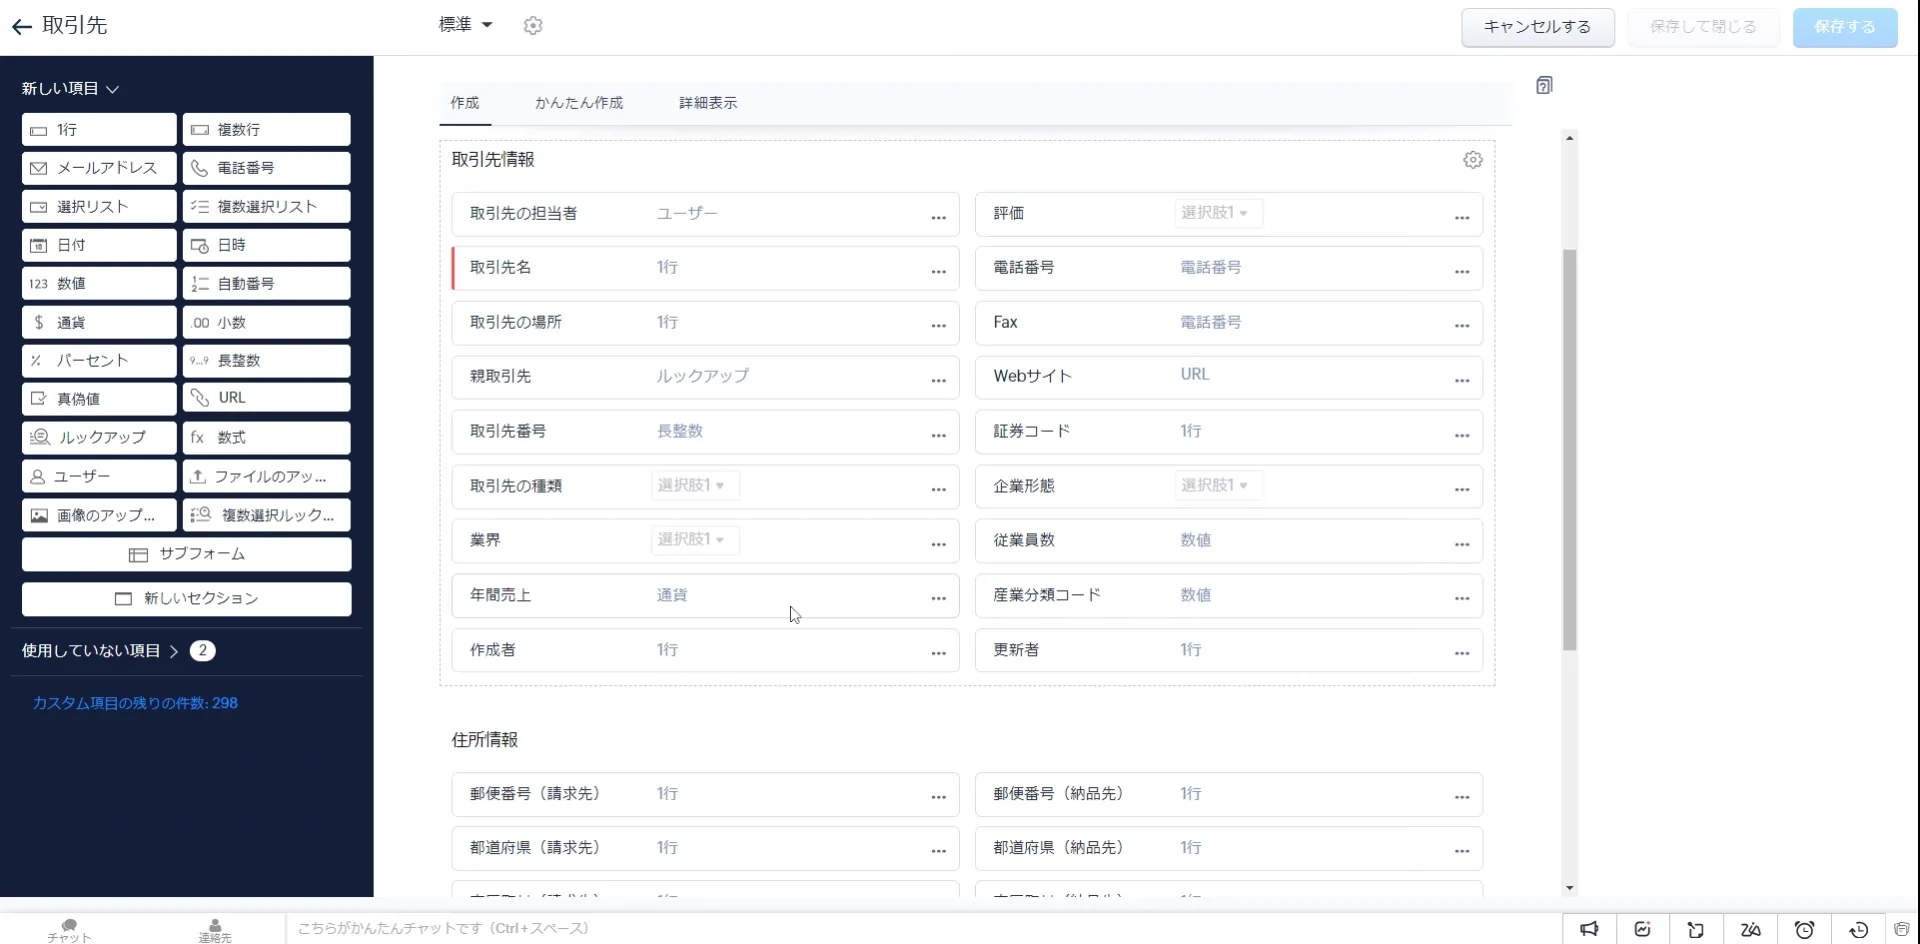Add a サブフォーム subform
1920x944 pixels.
187,554
